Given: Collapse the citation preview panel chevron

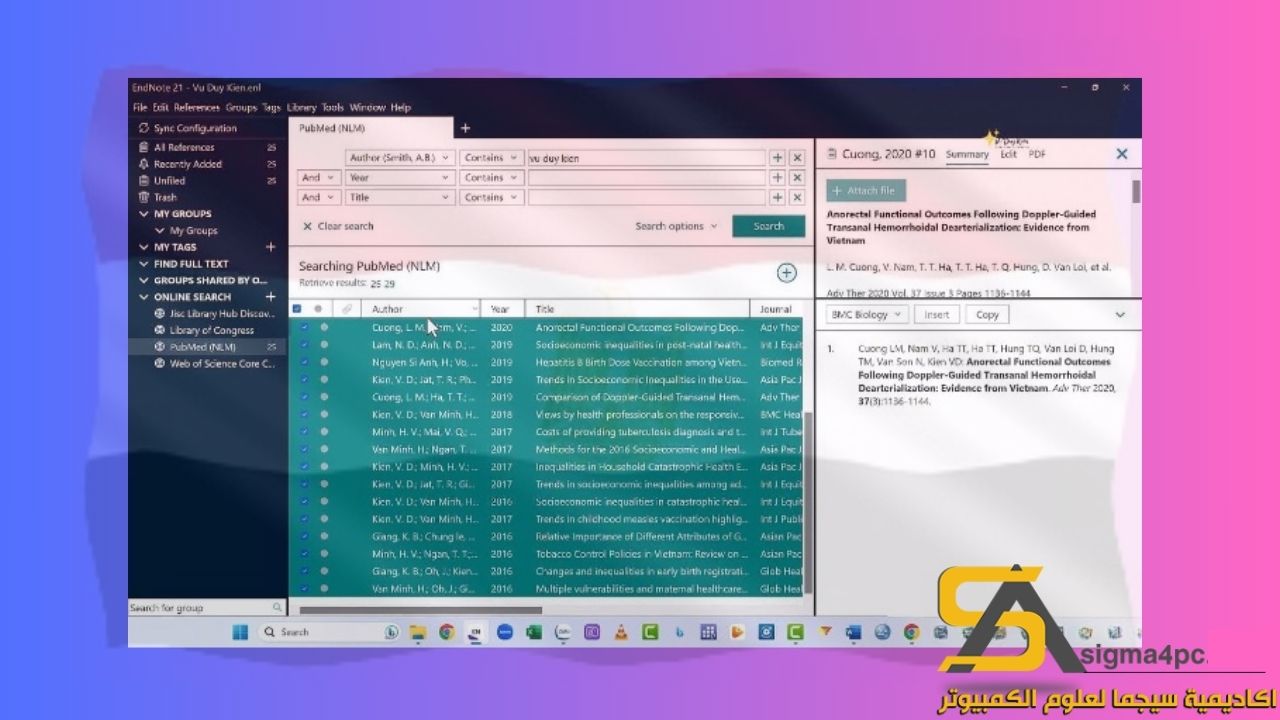Looking at the screenshot, I should coord(1120,314).
